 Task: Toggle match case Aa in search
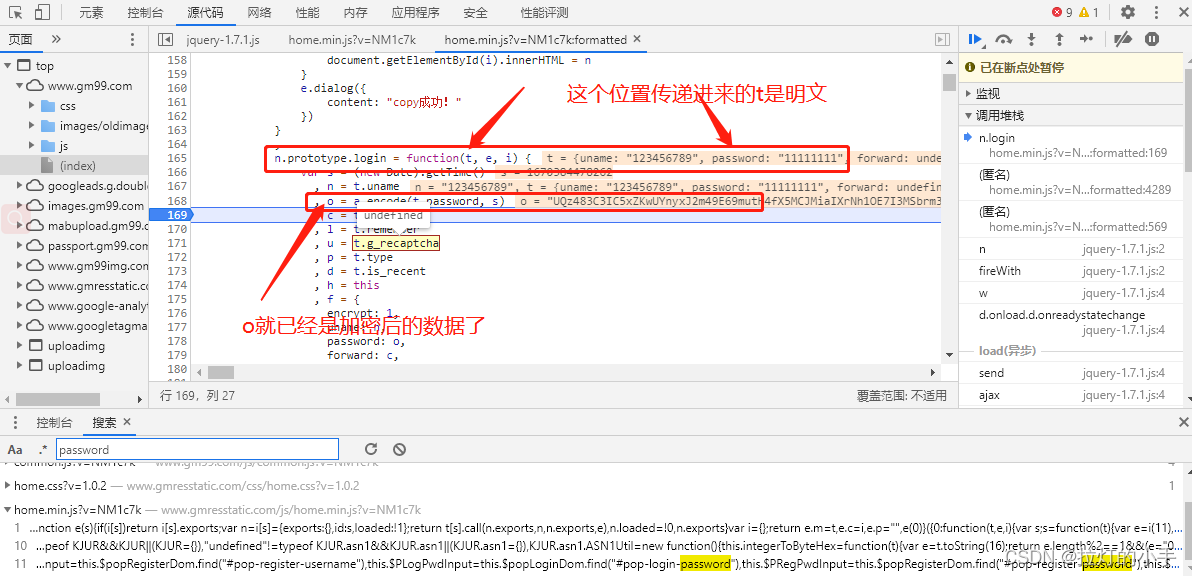click(15, 449)
